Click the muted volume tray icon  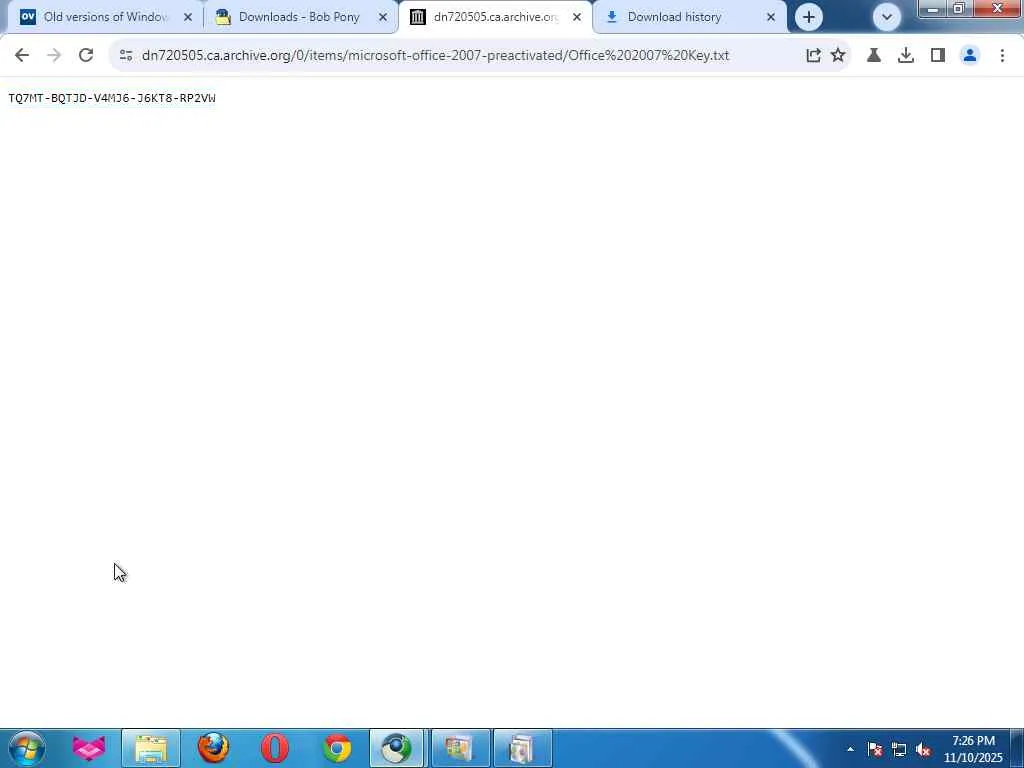coord(923,749)
